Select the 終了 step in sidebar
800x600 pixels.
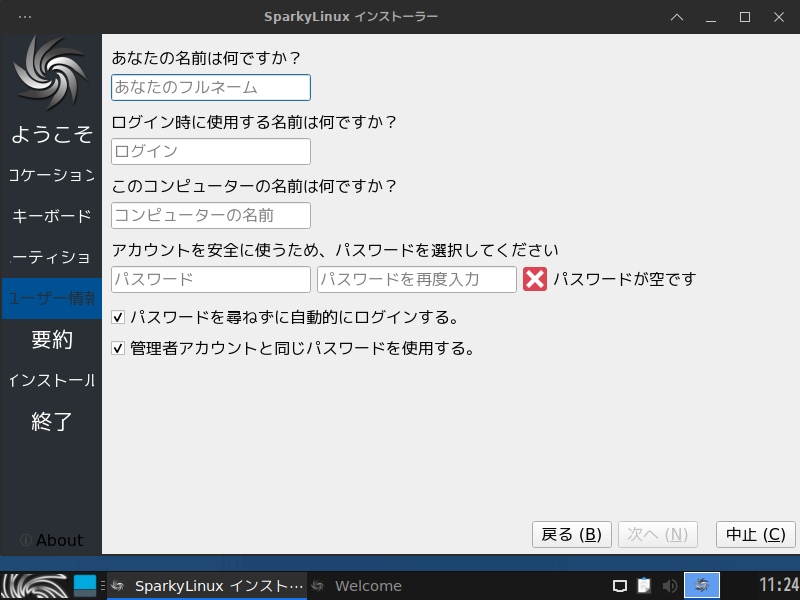(52, 421)
